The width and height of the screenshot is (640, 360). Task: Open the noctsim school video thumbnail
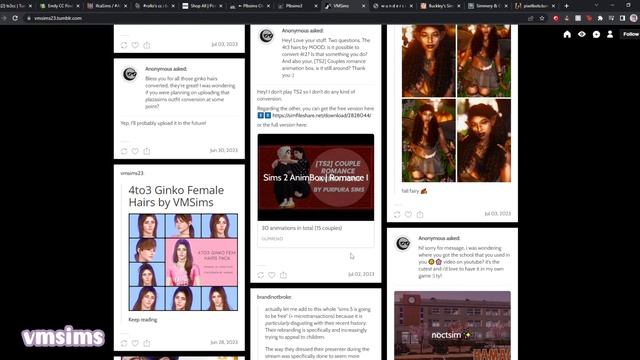452,325
